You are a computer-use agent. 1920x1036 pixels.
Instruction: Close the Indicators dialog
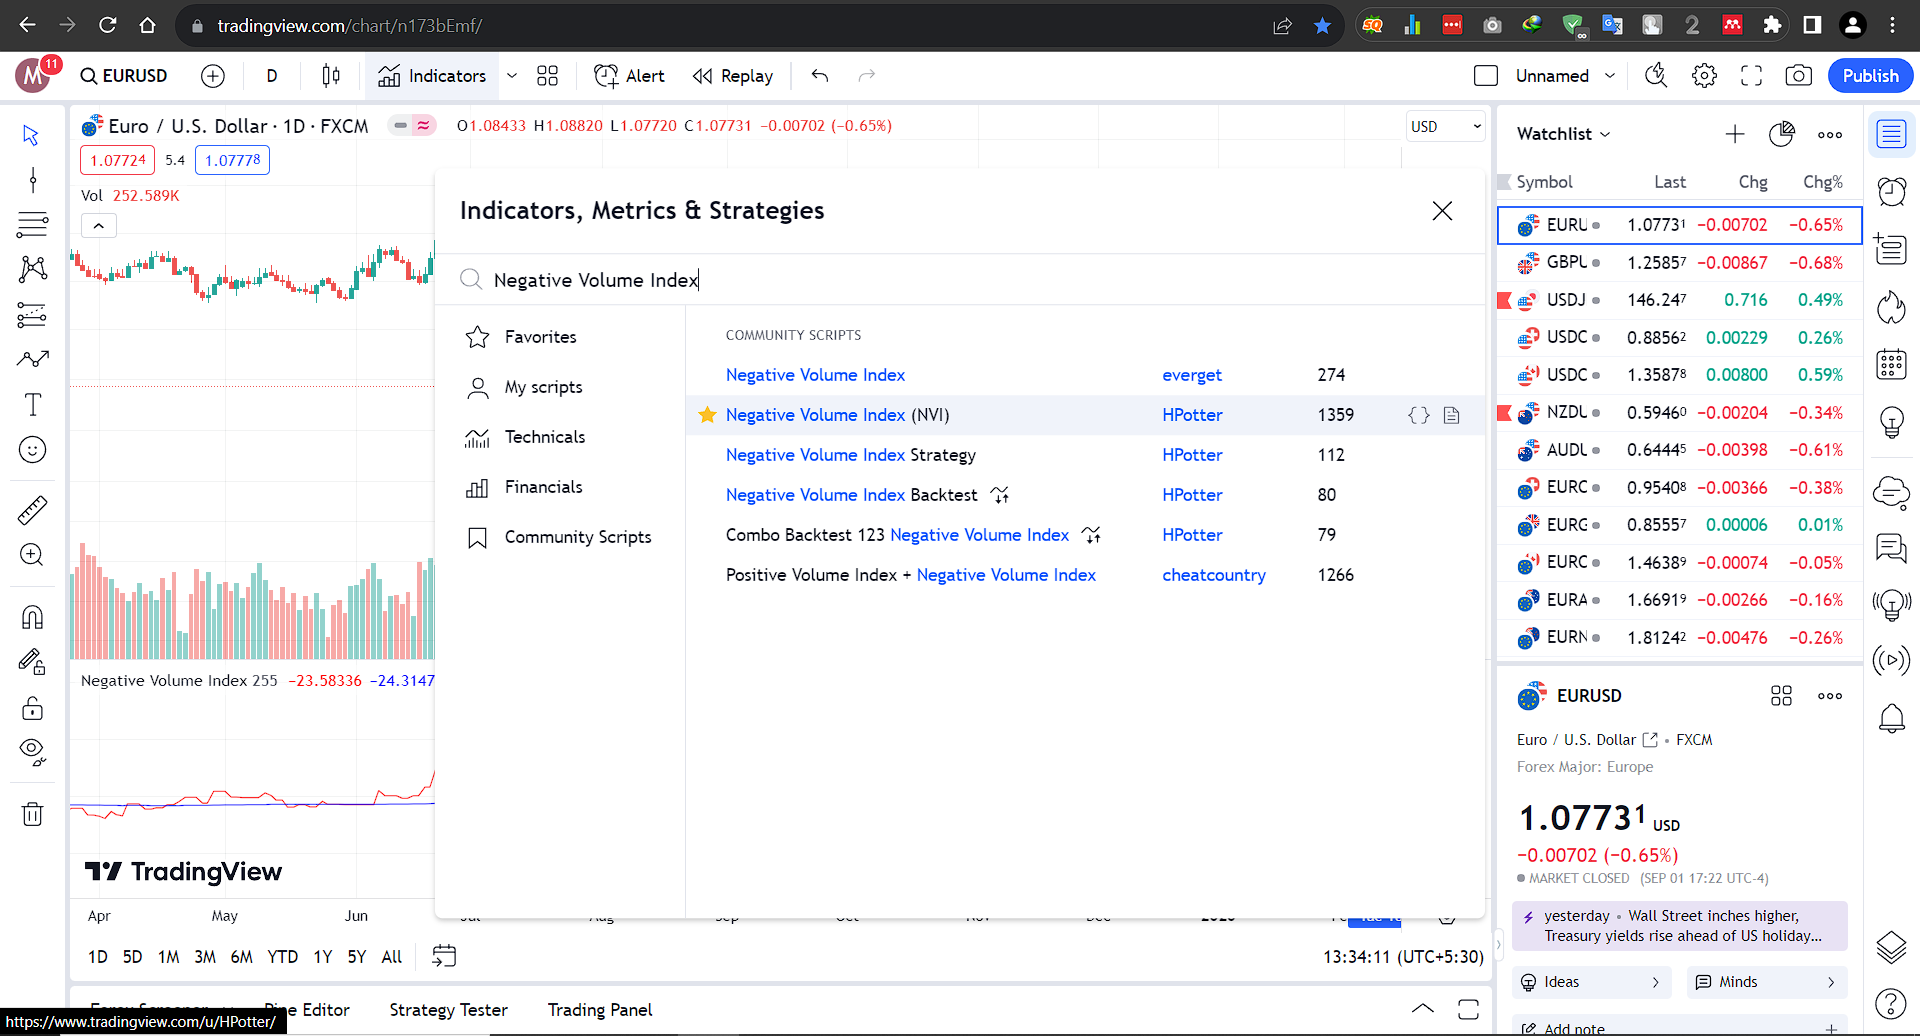[1442, 211]
